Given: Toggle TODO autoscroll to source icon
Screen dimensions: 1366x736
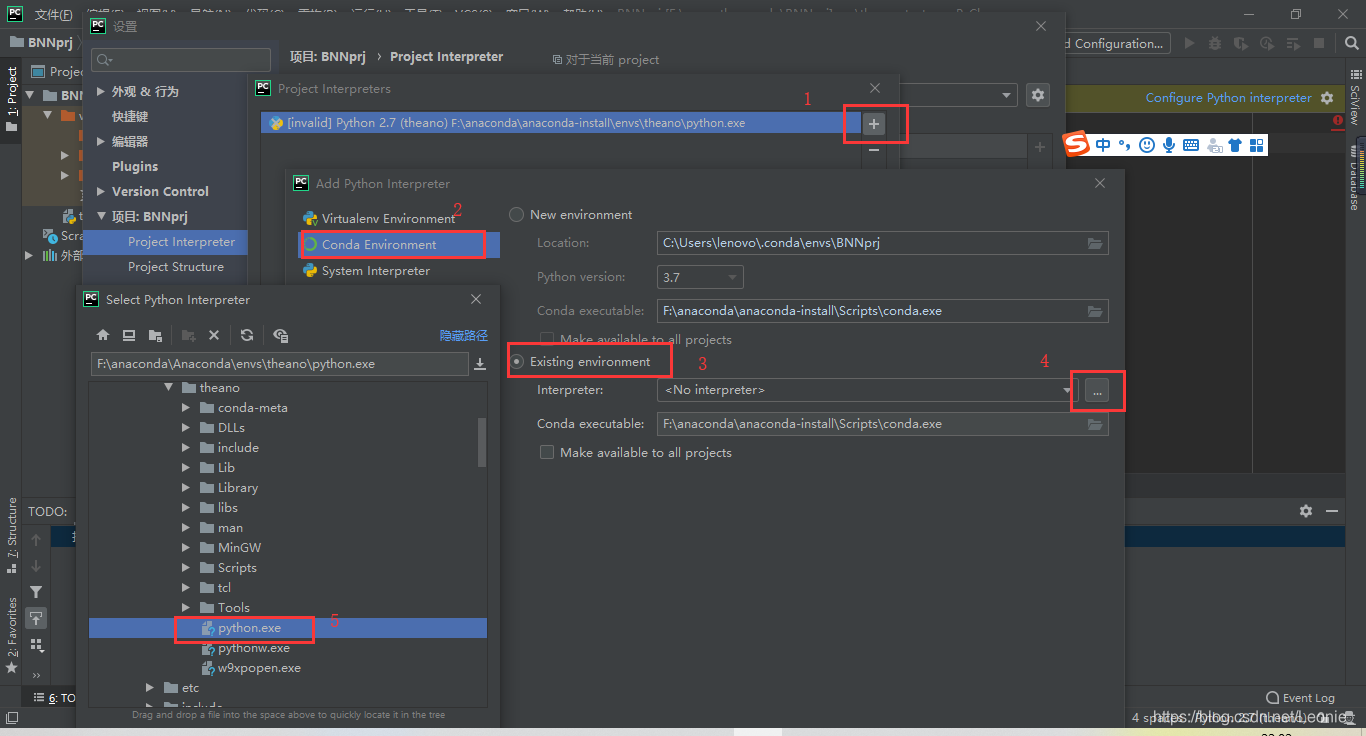Looking at the screenshot, I should (x=36, y=618).
